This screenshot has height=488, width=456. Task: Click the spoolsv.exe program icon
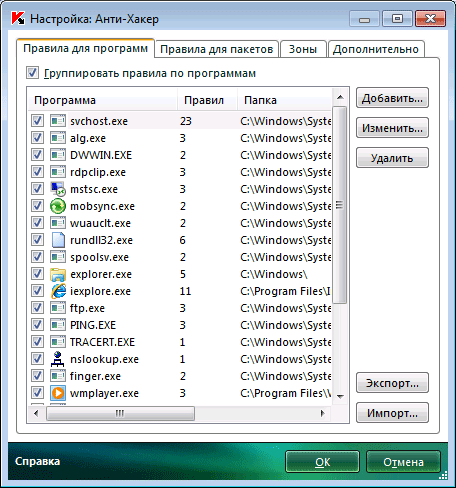(x=58, y=257)
